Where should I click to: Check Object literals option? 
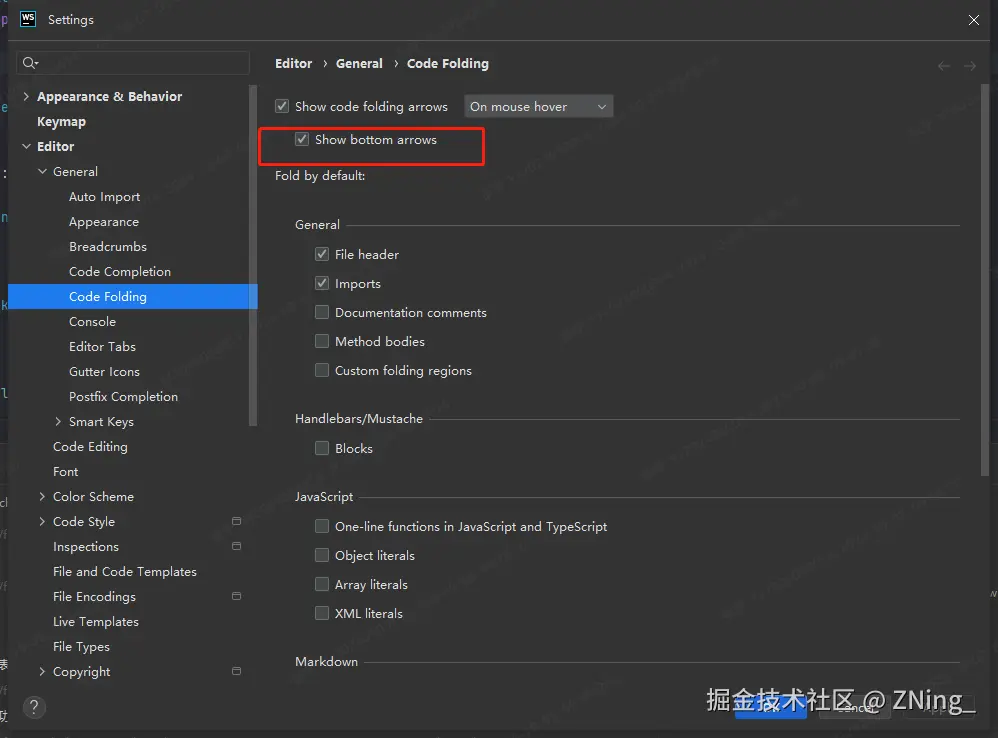322,555
